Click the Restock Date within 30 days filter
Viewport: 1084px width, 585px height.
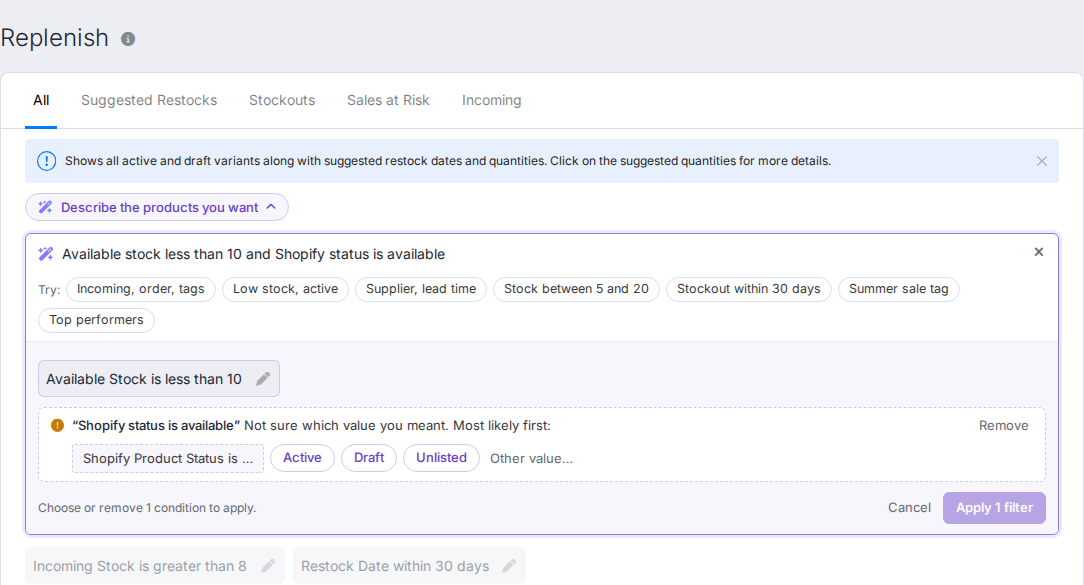tap(409, 566)
